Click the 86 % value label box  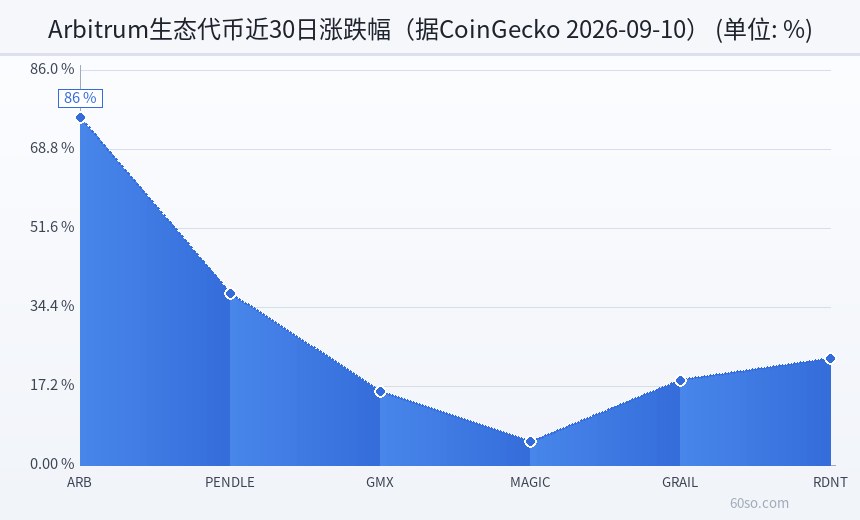80,98
